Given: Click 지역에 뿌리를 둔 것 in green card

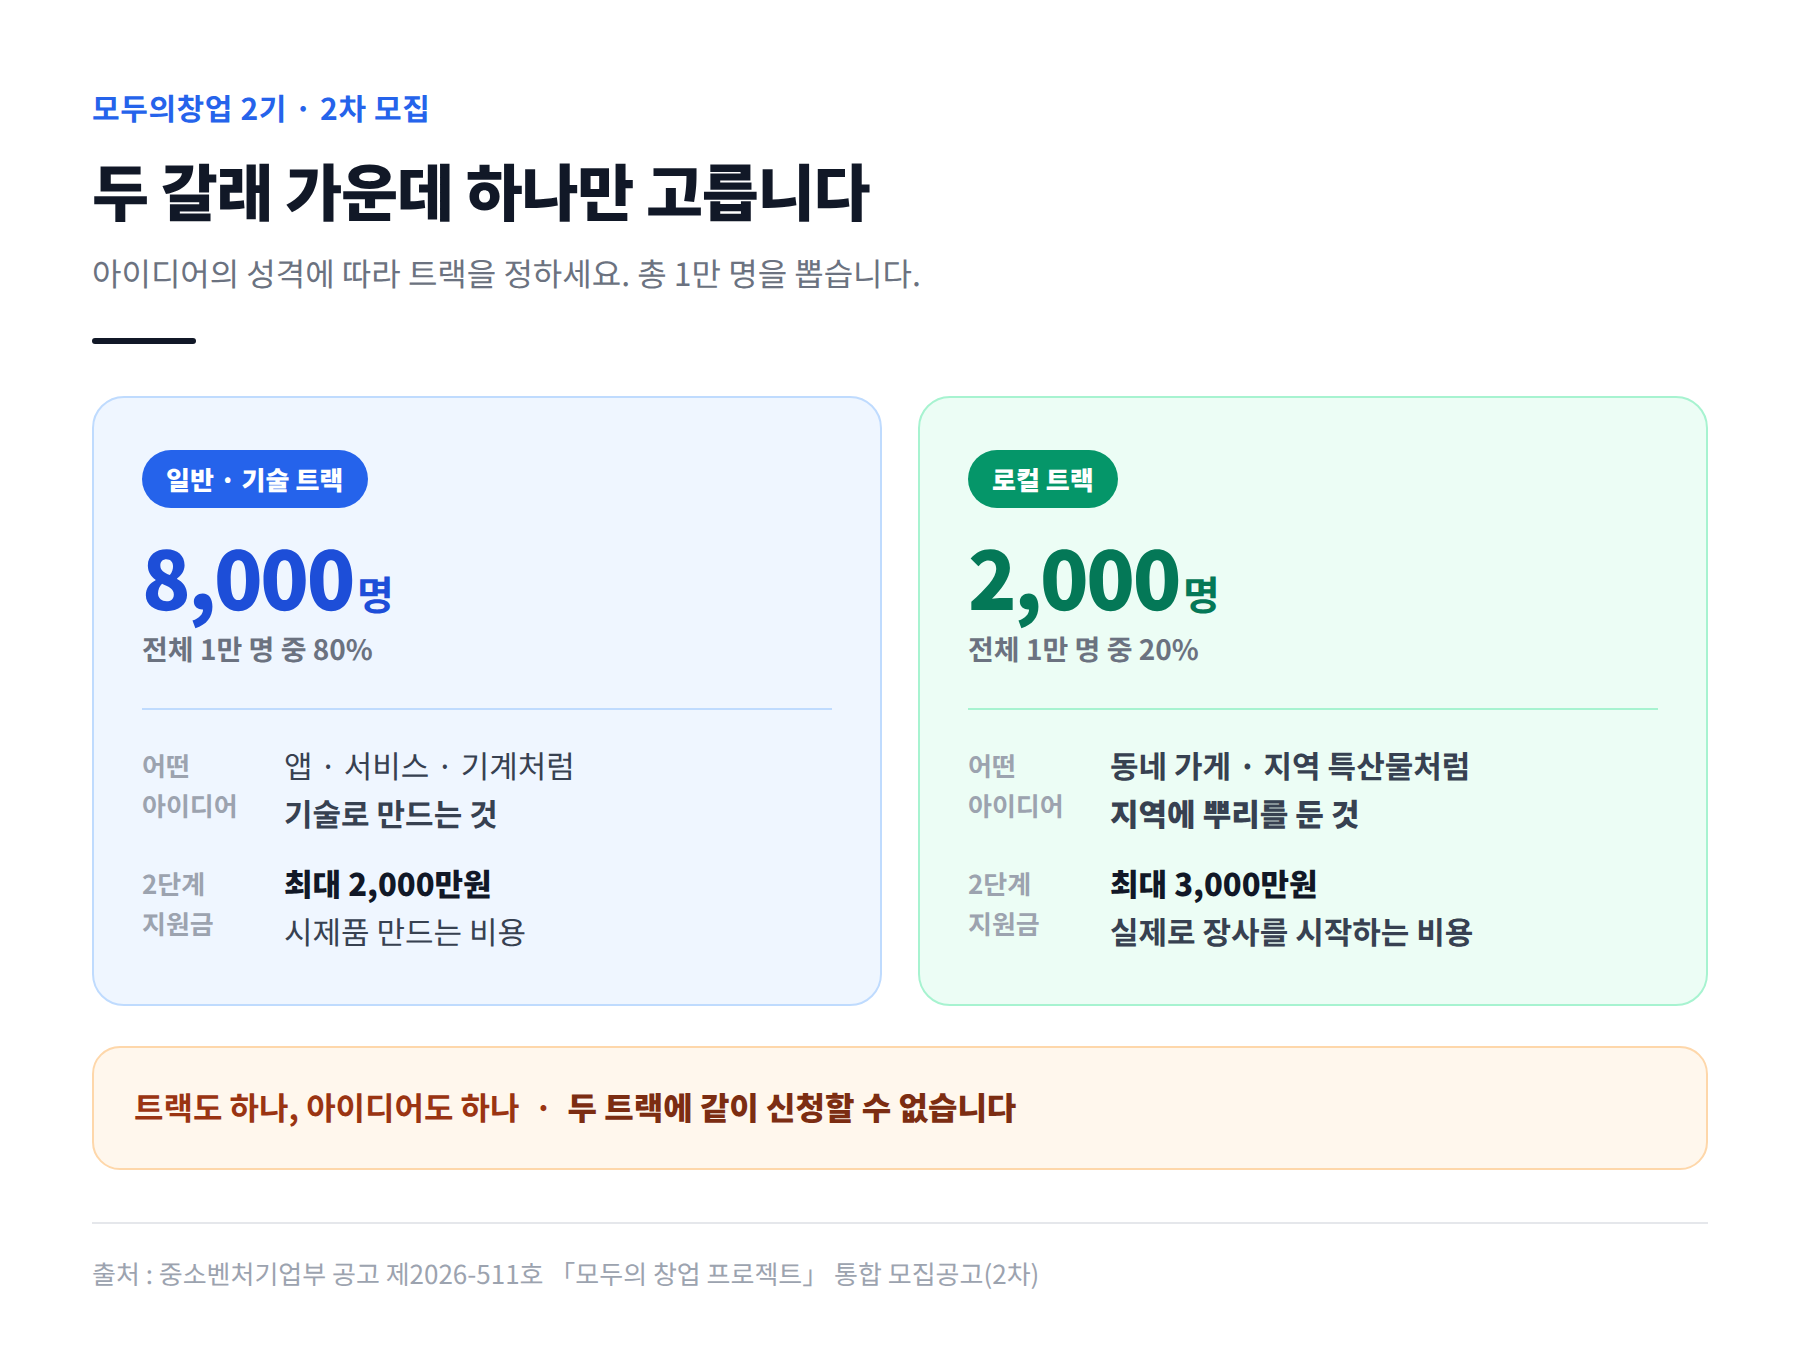Looking at the screenshot, I should 1234,814.
